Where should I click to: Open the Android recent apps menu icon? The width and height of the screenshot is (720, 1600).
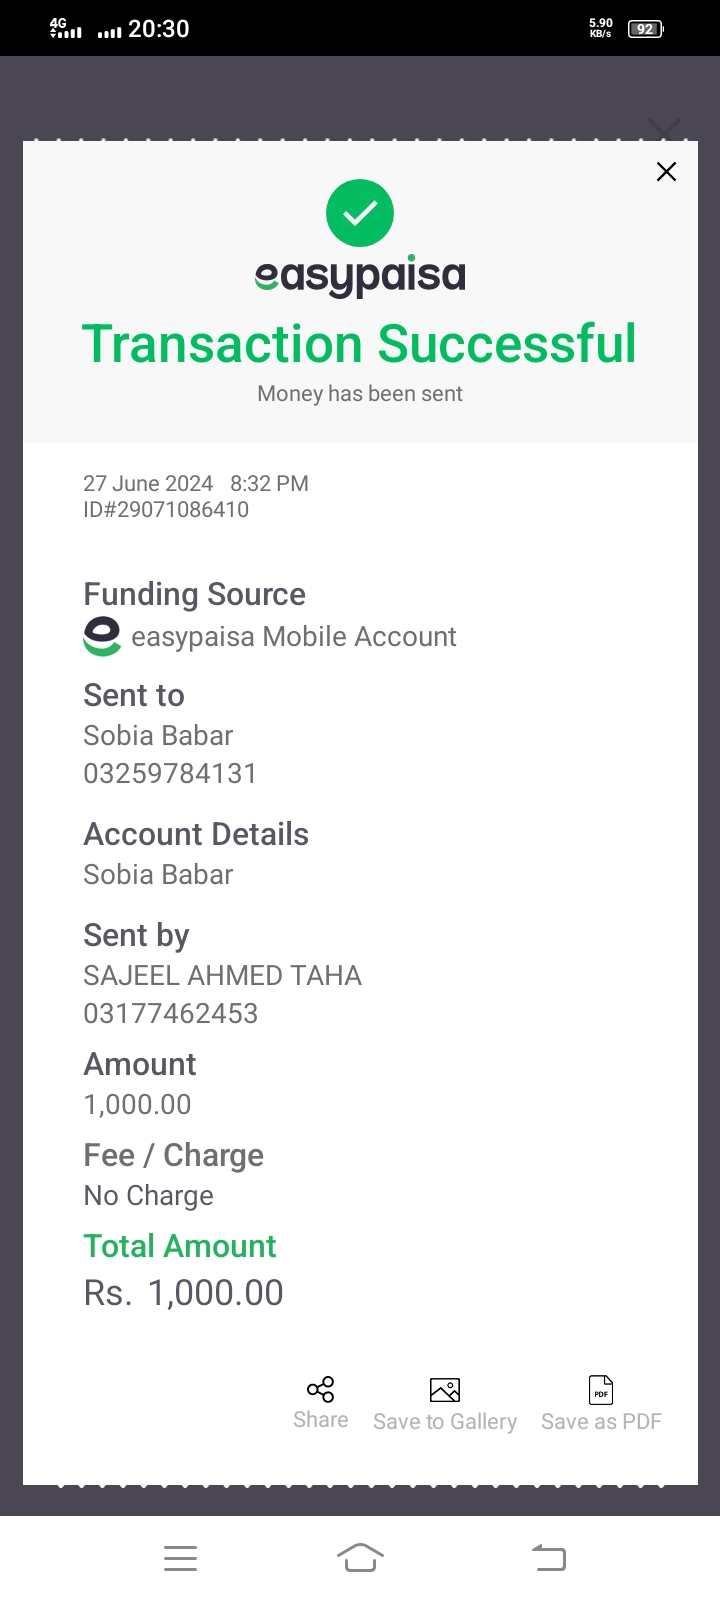point(180,1558)
